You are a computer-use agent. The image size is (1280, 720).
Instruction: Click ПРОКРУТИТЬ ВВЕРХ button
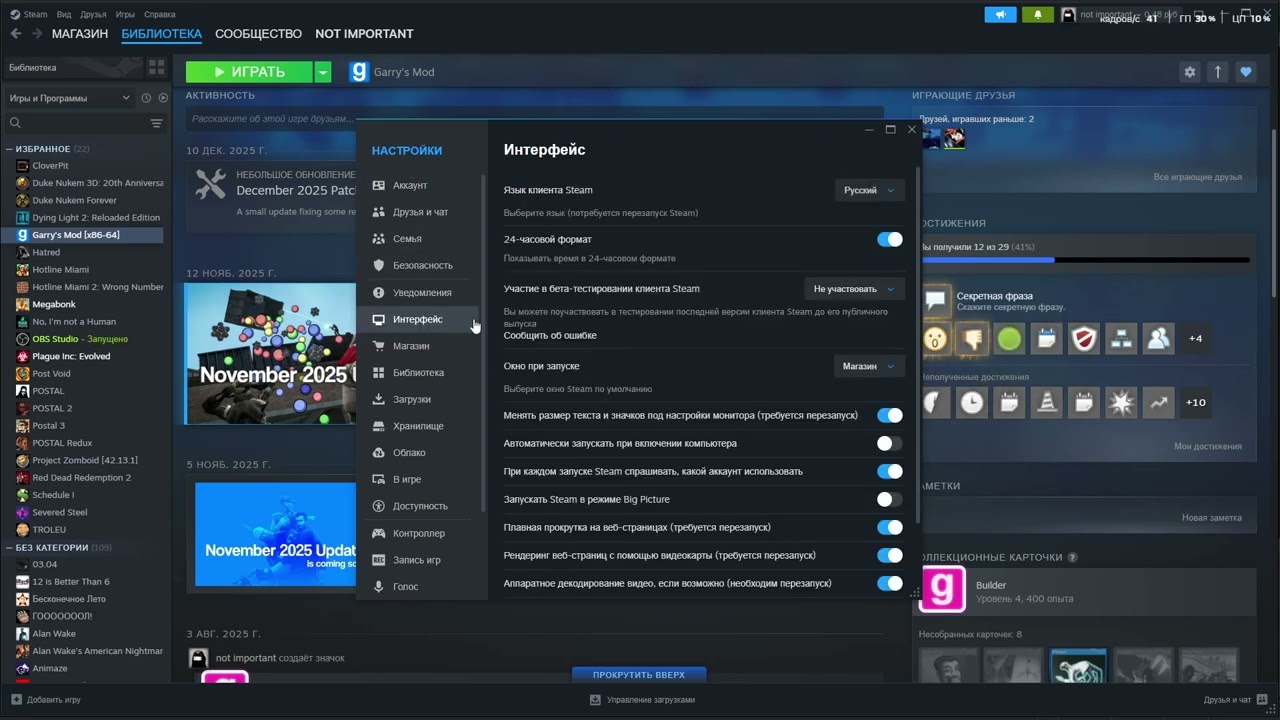pos(639,675)
